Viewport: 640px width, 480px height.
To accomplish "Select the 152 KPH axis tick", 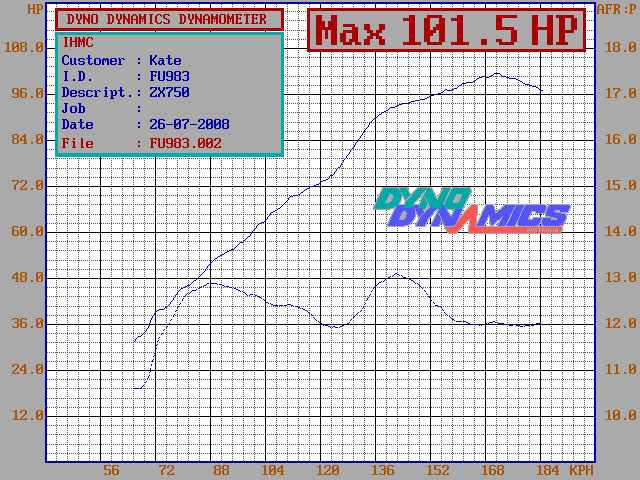I will point(438,470).
